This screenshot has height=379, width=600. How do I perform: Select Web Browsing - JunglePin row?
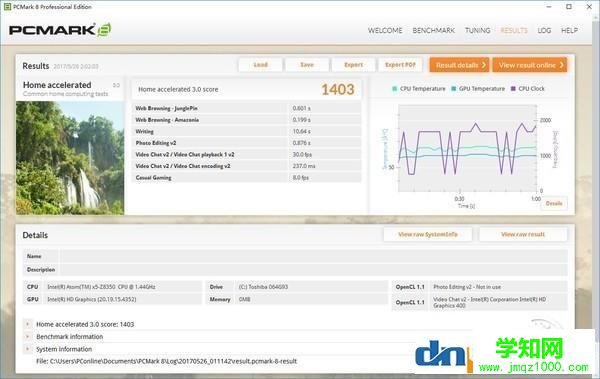pyautogui.click(x=246, y=108)
